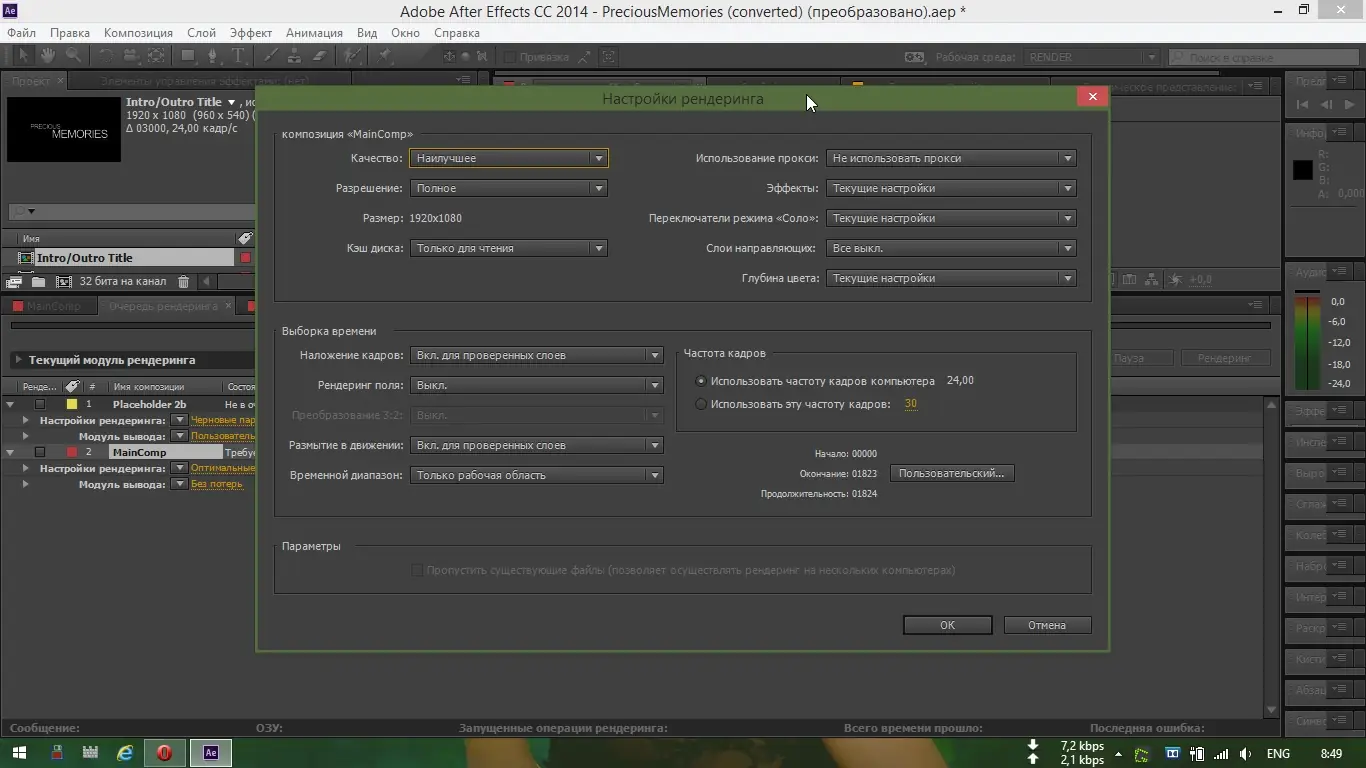Open the Слои направляющих dropdown
The width and height of the screenshot is (1366, 768).
pyautogui.click(x=951, y=248)
